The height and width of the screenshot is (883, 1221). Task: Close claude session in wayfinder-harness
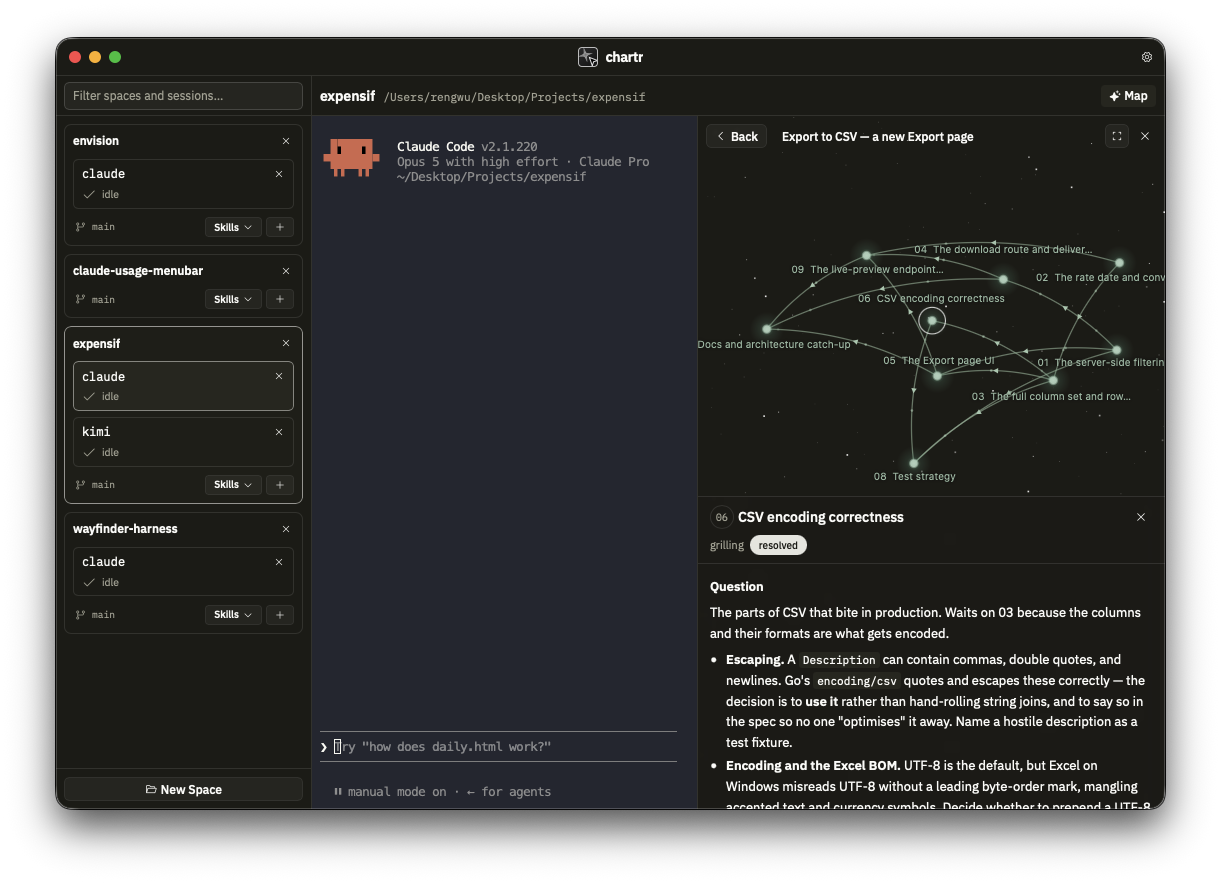pos(279,562)
